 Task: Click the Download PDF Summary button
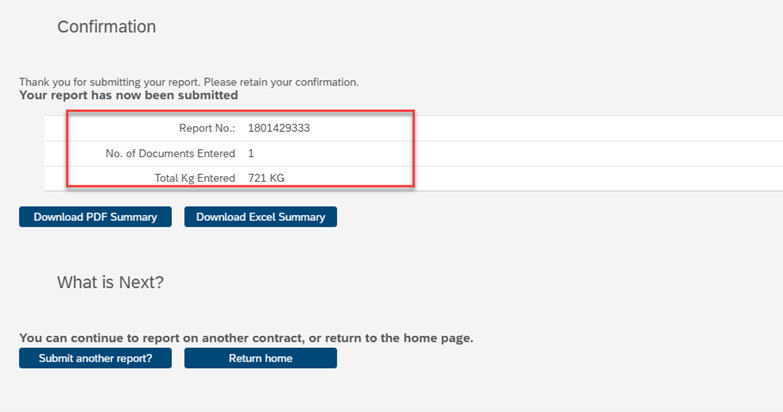(x=95, y=217)
